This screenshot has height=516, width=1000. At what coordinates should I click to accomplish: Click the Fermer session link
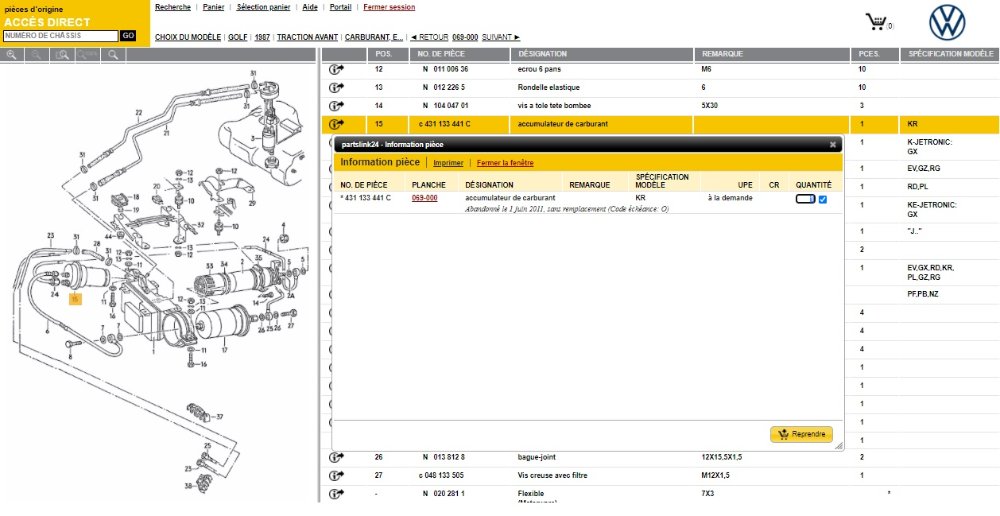point(389,7)
